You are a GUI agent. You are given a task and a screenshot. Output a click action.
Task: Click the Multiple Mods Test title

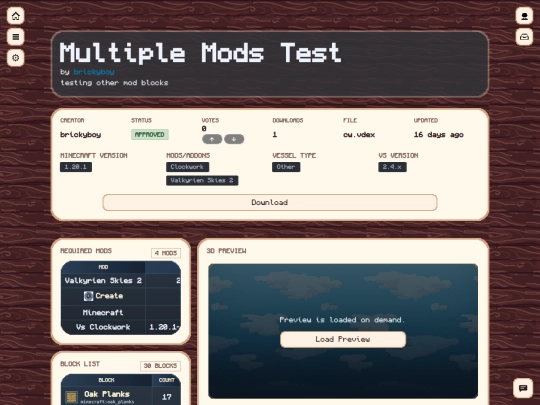point(200,53)
